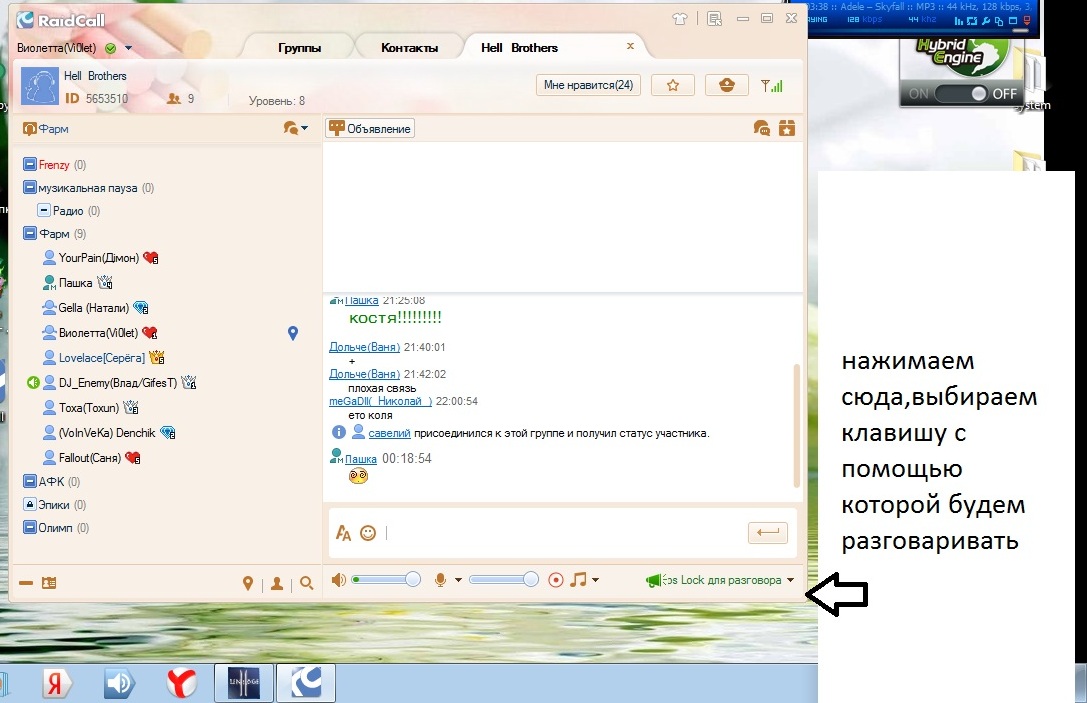This screenshot has width=1087, height=703.
Task: Locate myself with the bottom pin icon
Action: pos(248,584)
